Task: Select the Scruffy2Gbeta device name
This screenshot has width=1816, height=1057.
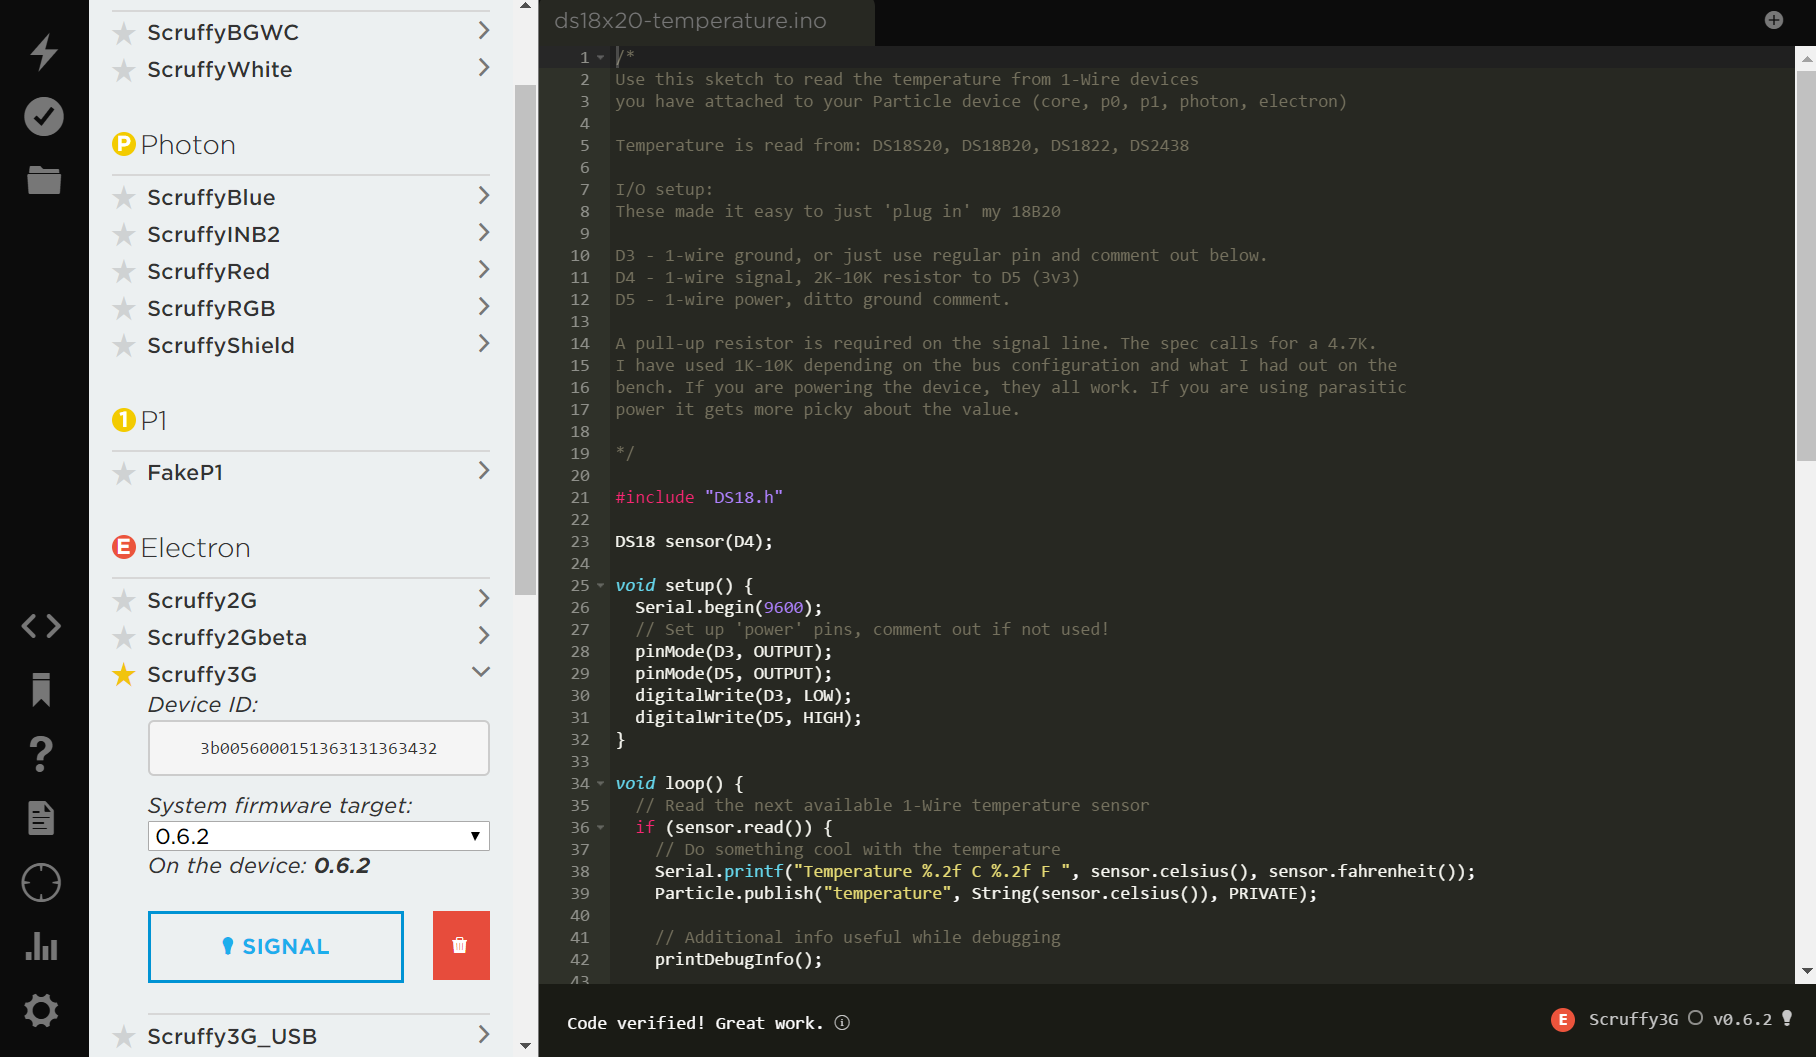Action: [227, 638]
